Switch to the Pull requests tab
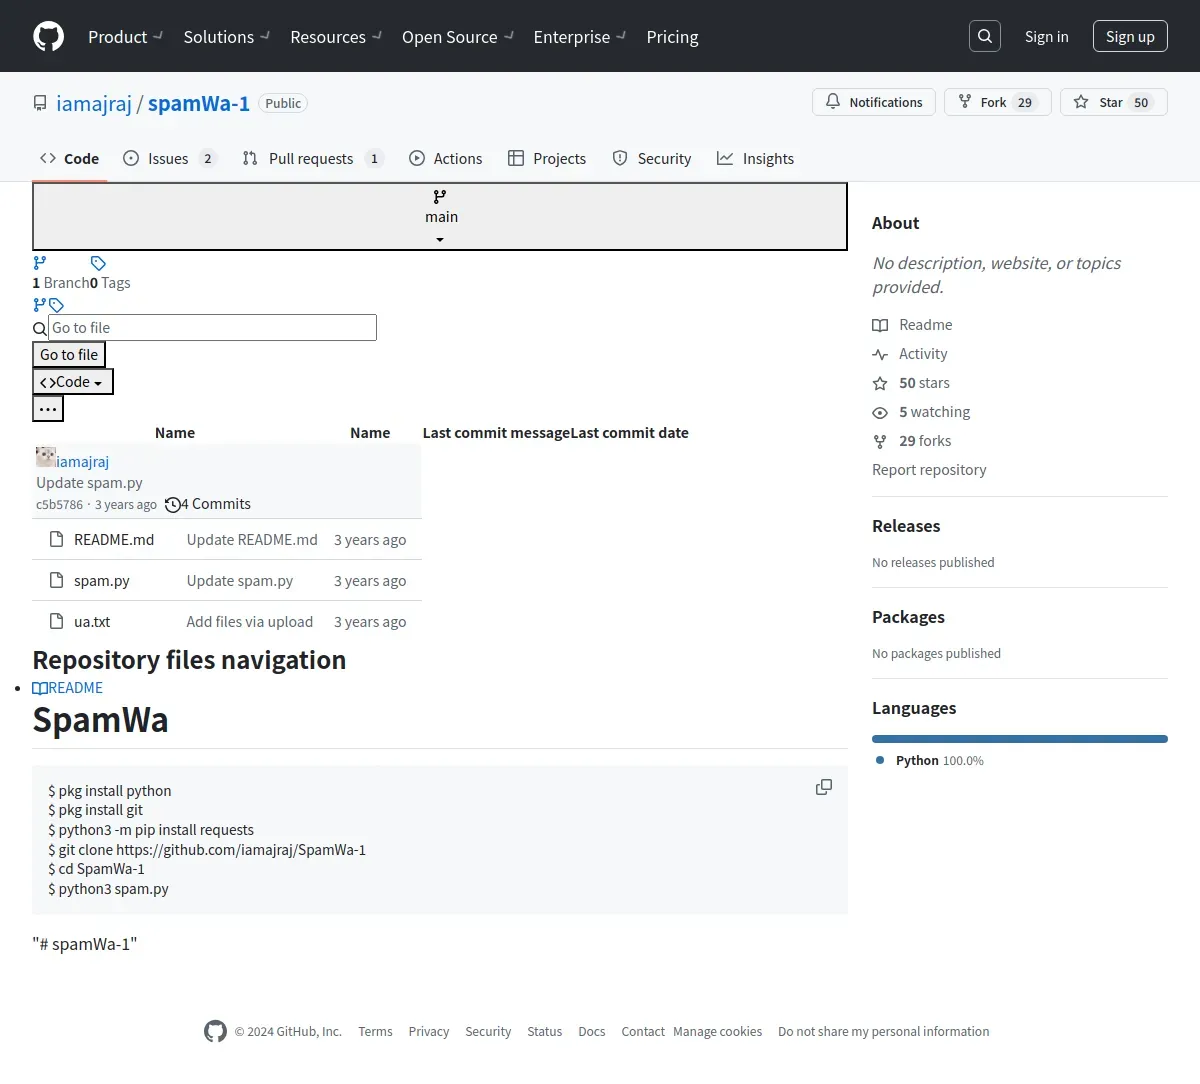Image resolution: width=1200 pixels, height=1084 pixels. point(312,158)
